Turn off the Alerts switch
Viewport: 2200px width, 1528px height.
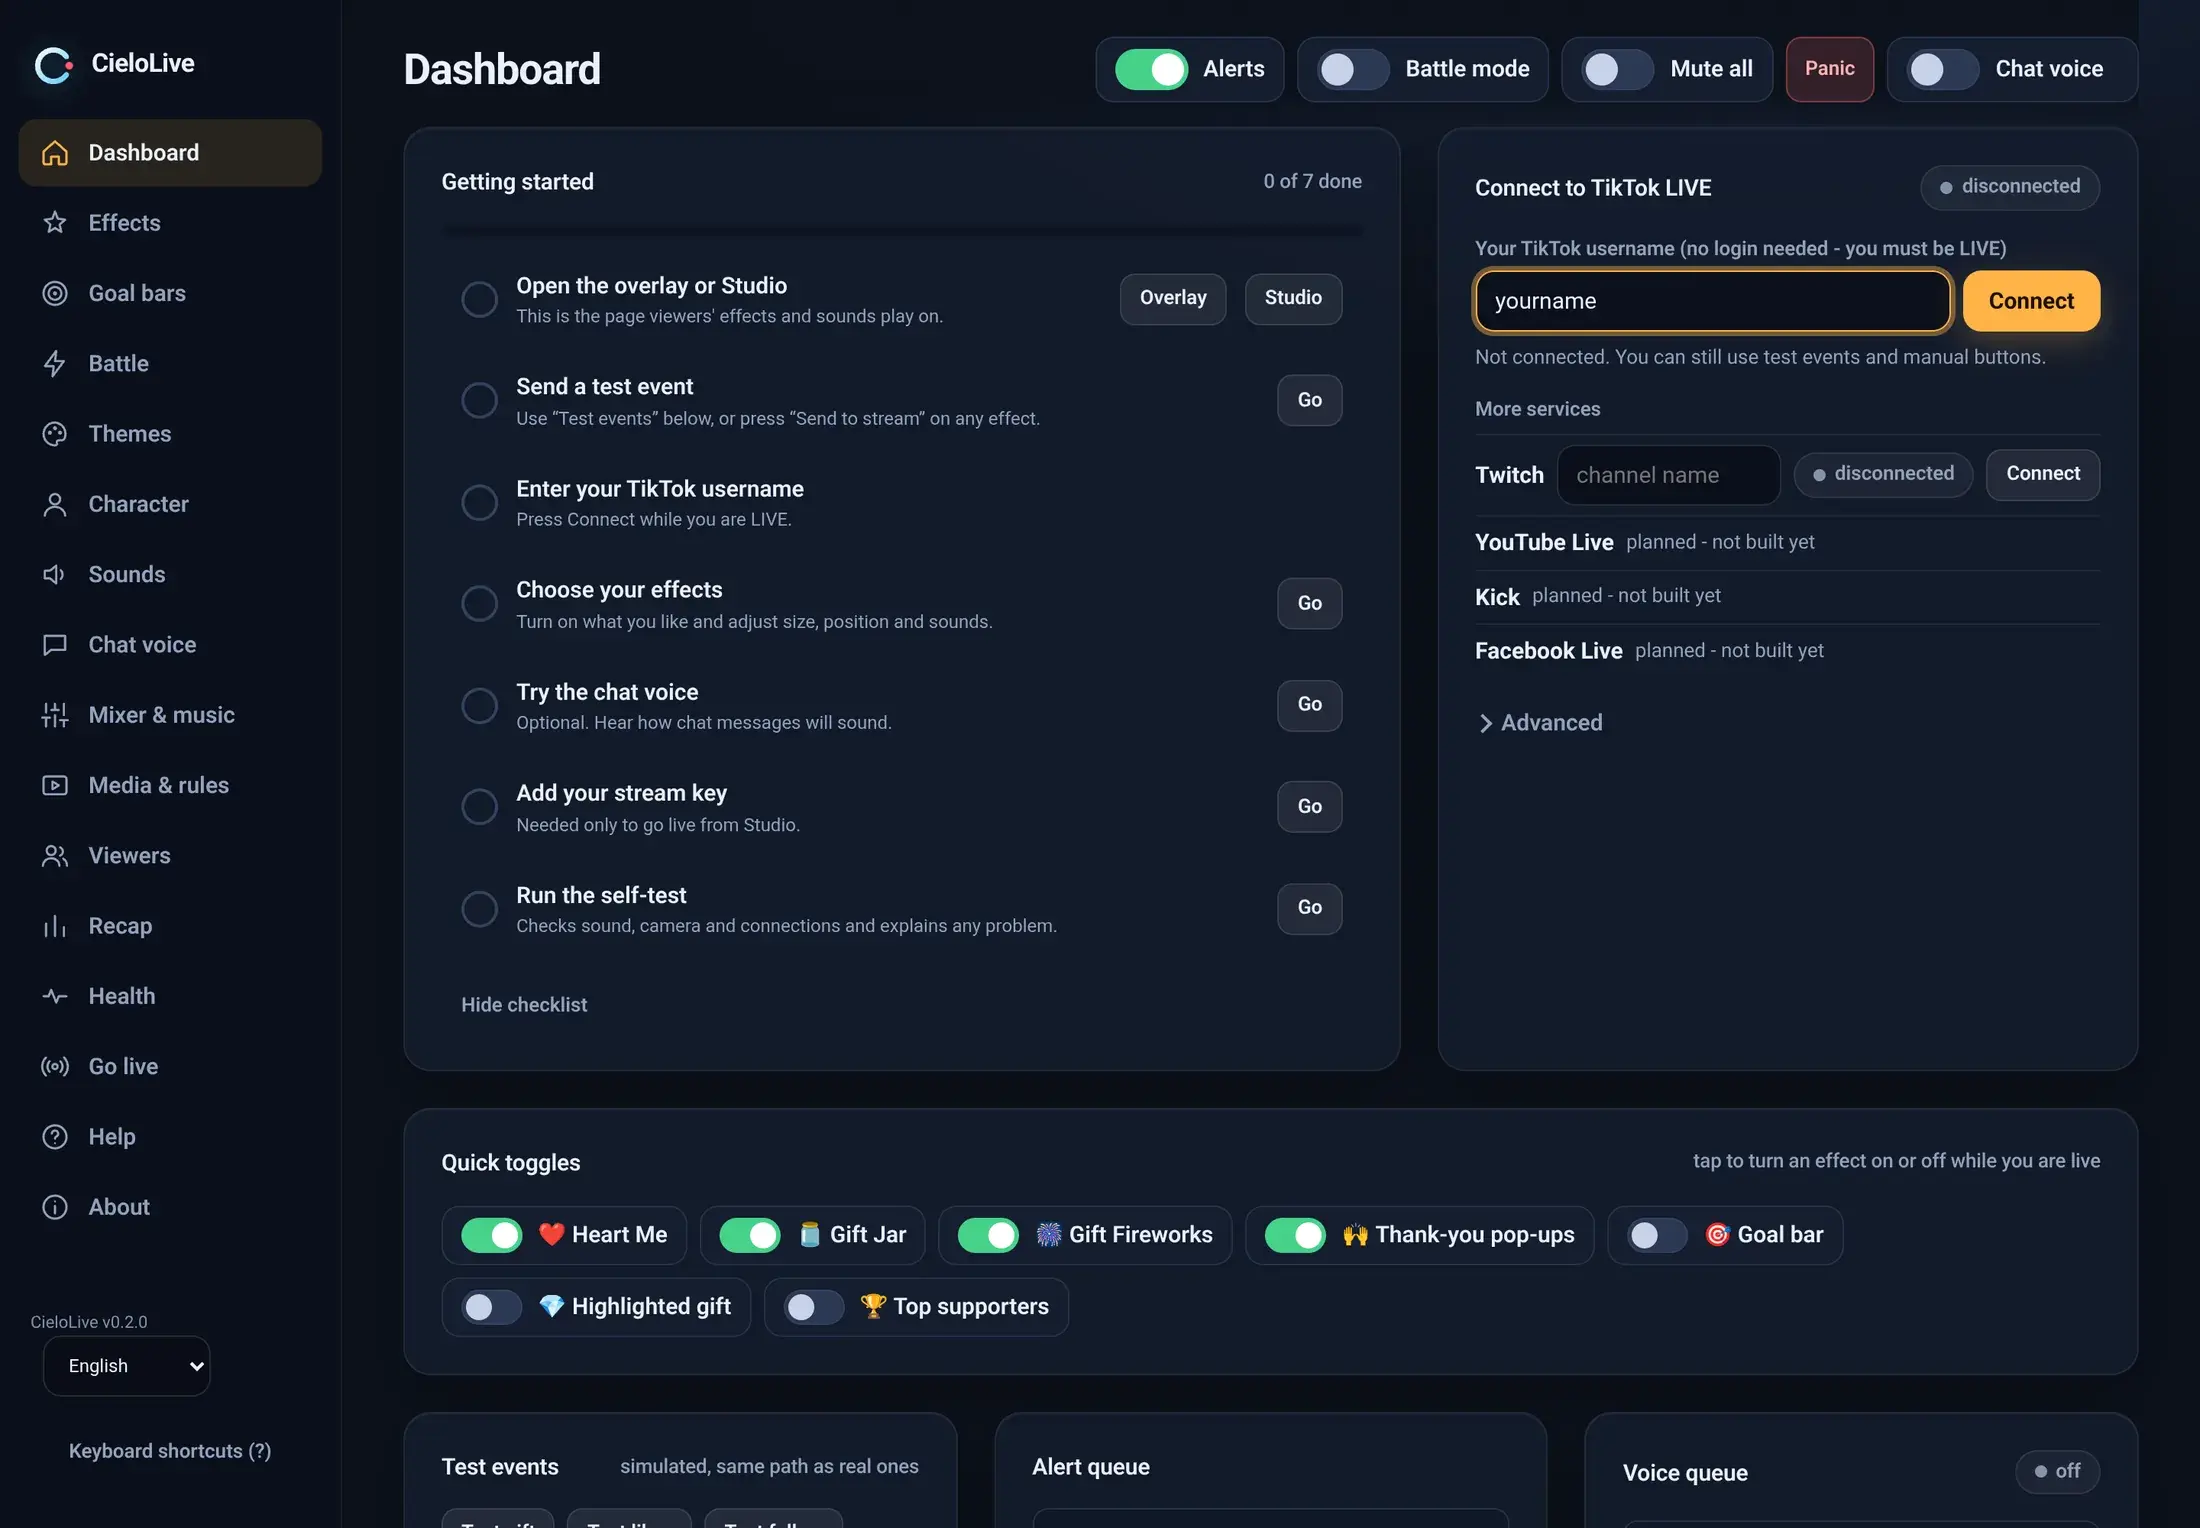click(1151, 69)
